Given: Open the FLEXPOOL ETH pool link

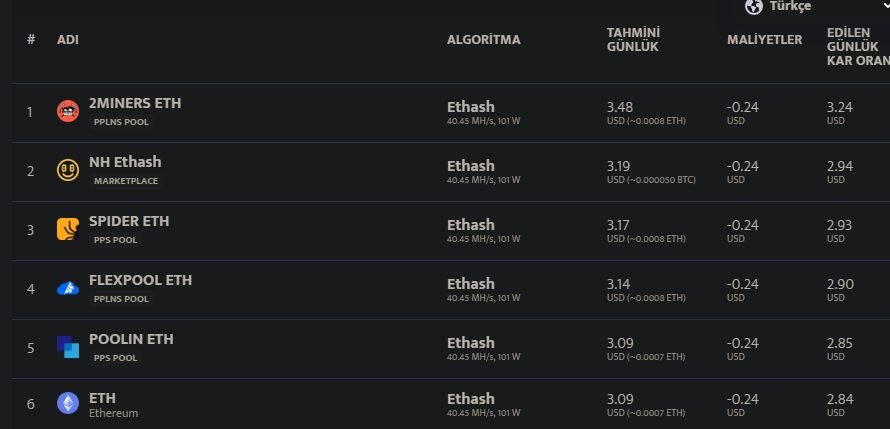Looking at the screenshot, I should pyautogui.click(x=140, y=280).
